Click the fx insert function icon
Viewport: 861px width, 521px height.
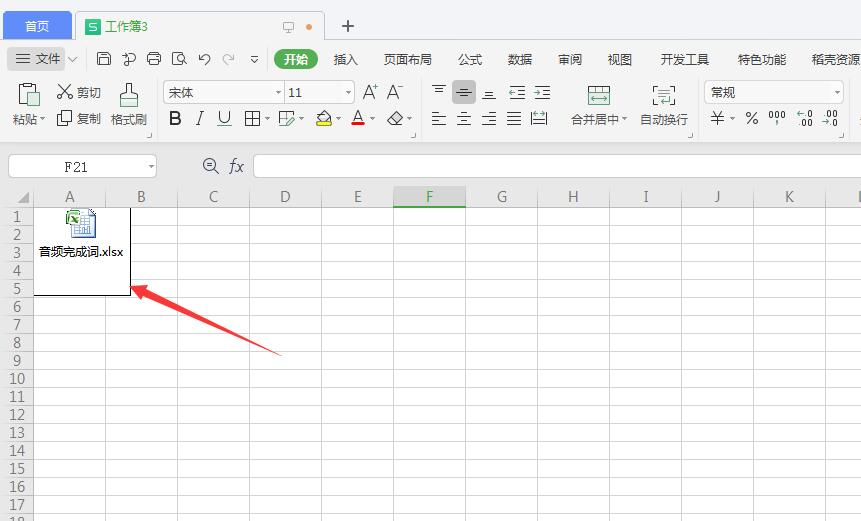236,166
